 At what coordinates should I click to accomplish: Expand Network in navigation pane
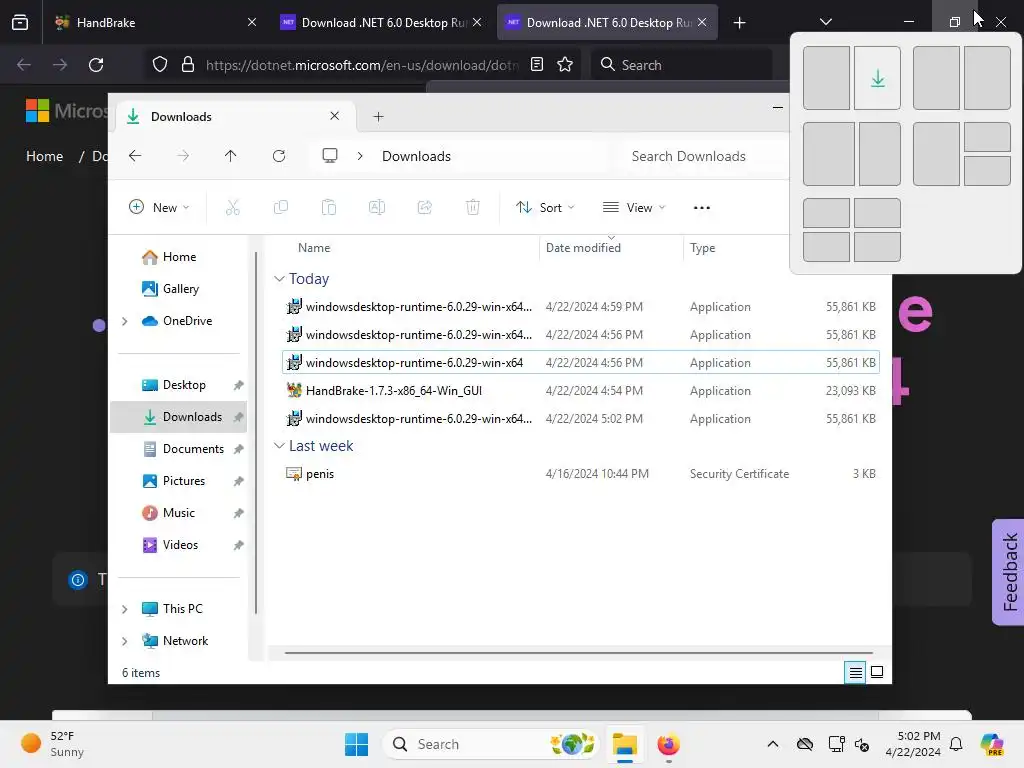click(125, 641)
